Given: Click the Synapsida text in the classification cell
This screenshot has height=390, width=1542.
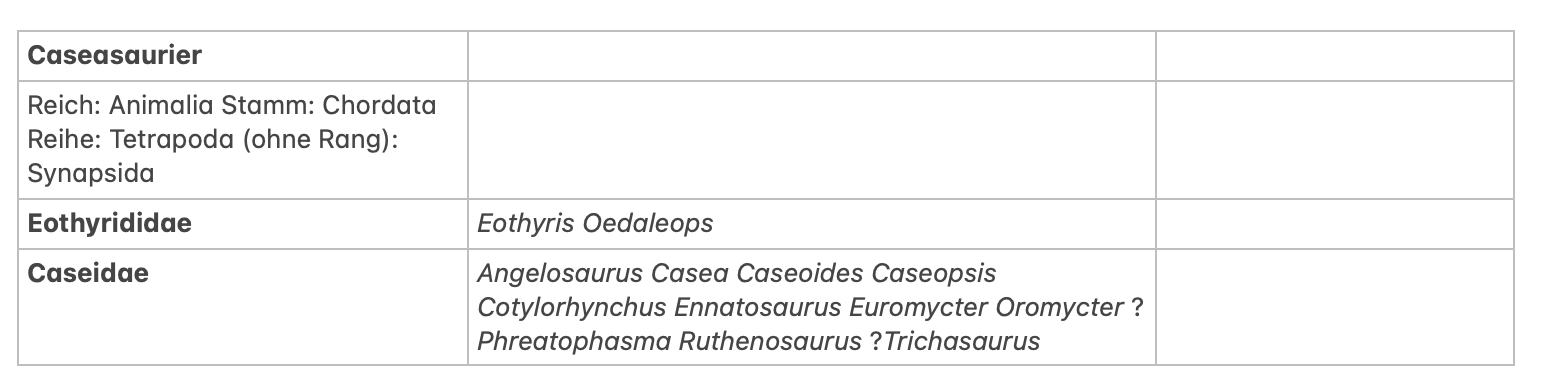Looking at the screenshot, I should coord(91,174).
